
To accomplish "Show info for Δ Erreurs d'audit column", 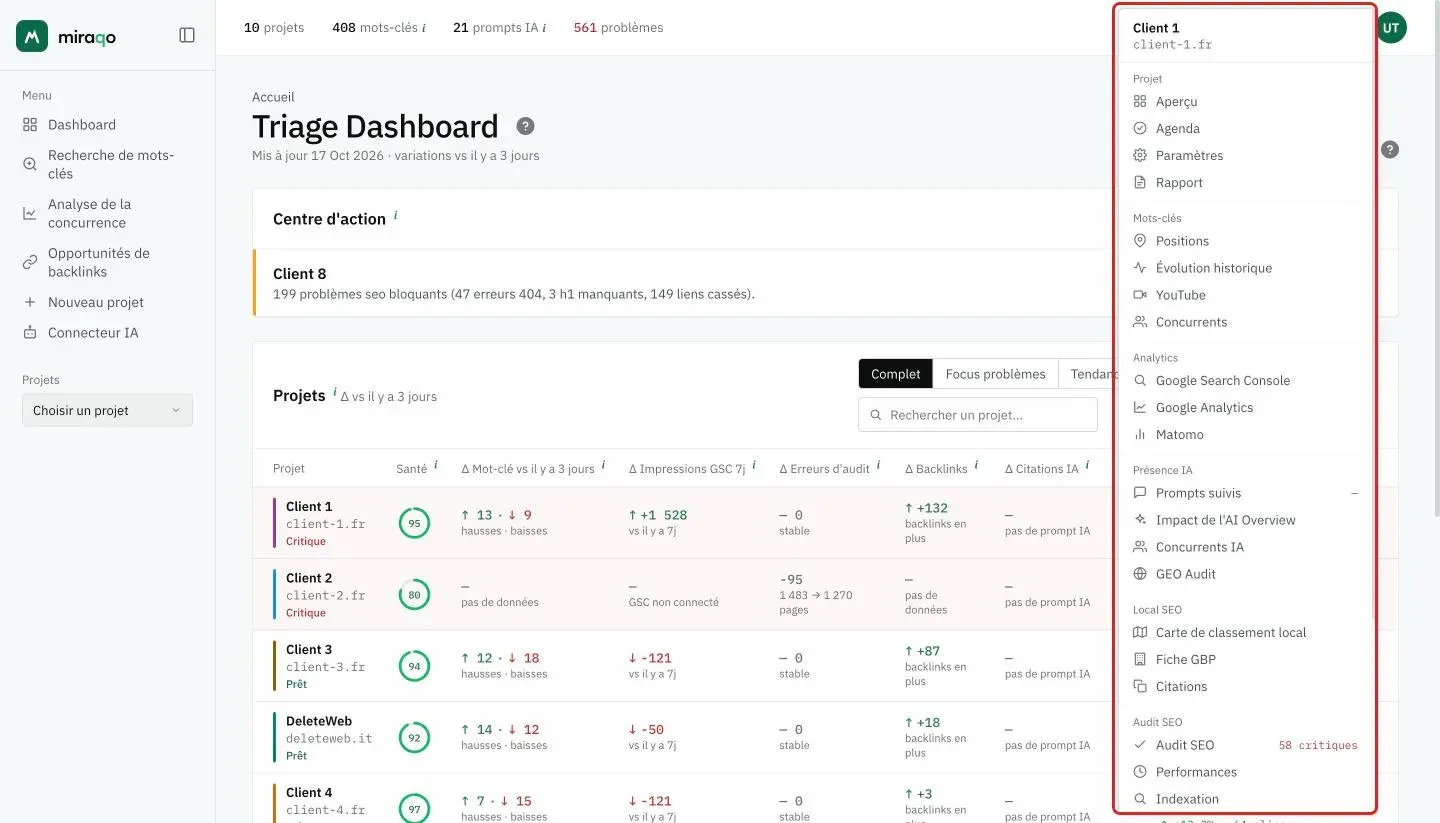I will click(x=878, y=465).
